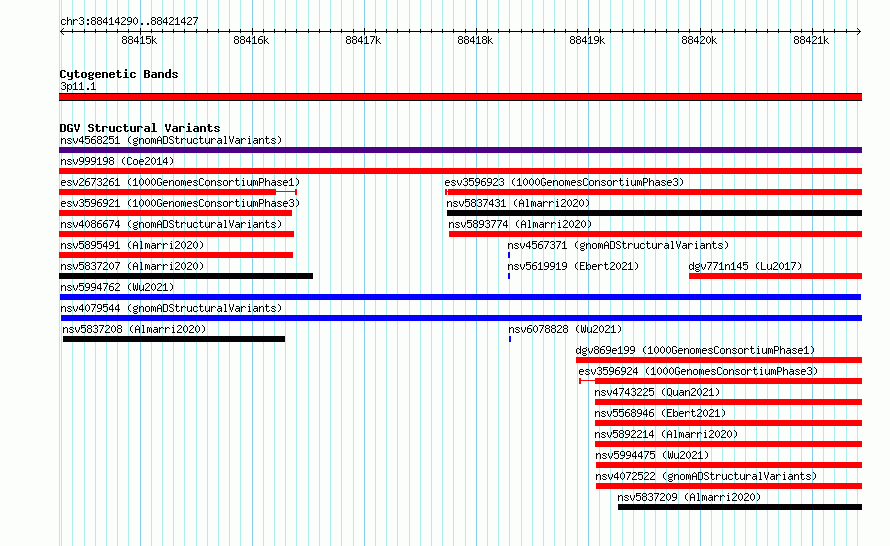Click the black nsv5837207 variant bar
This screenshot has height=546, width=890.
pos(186,276)
